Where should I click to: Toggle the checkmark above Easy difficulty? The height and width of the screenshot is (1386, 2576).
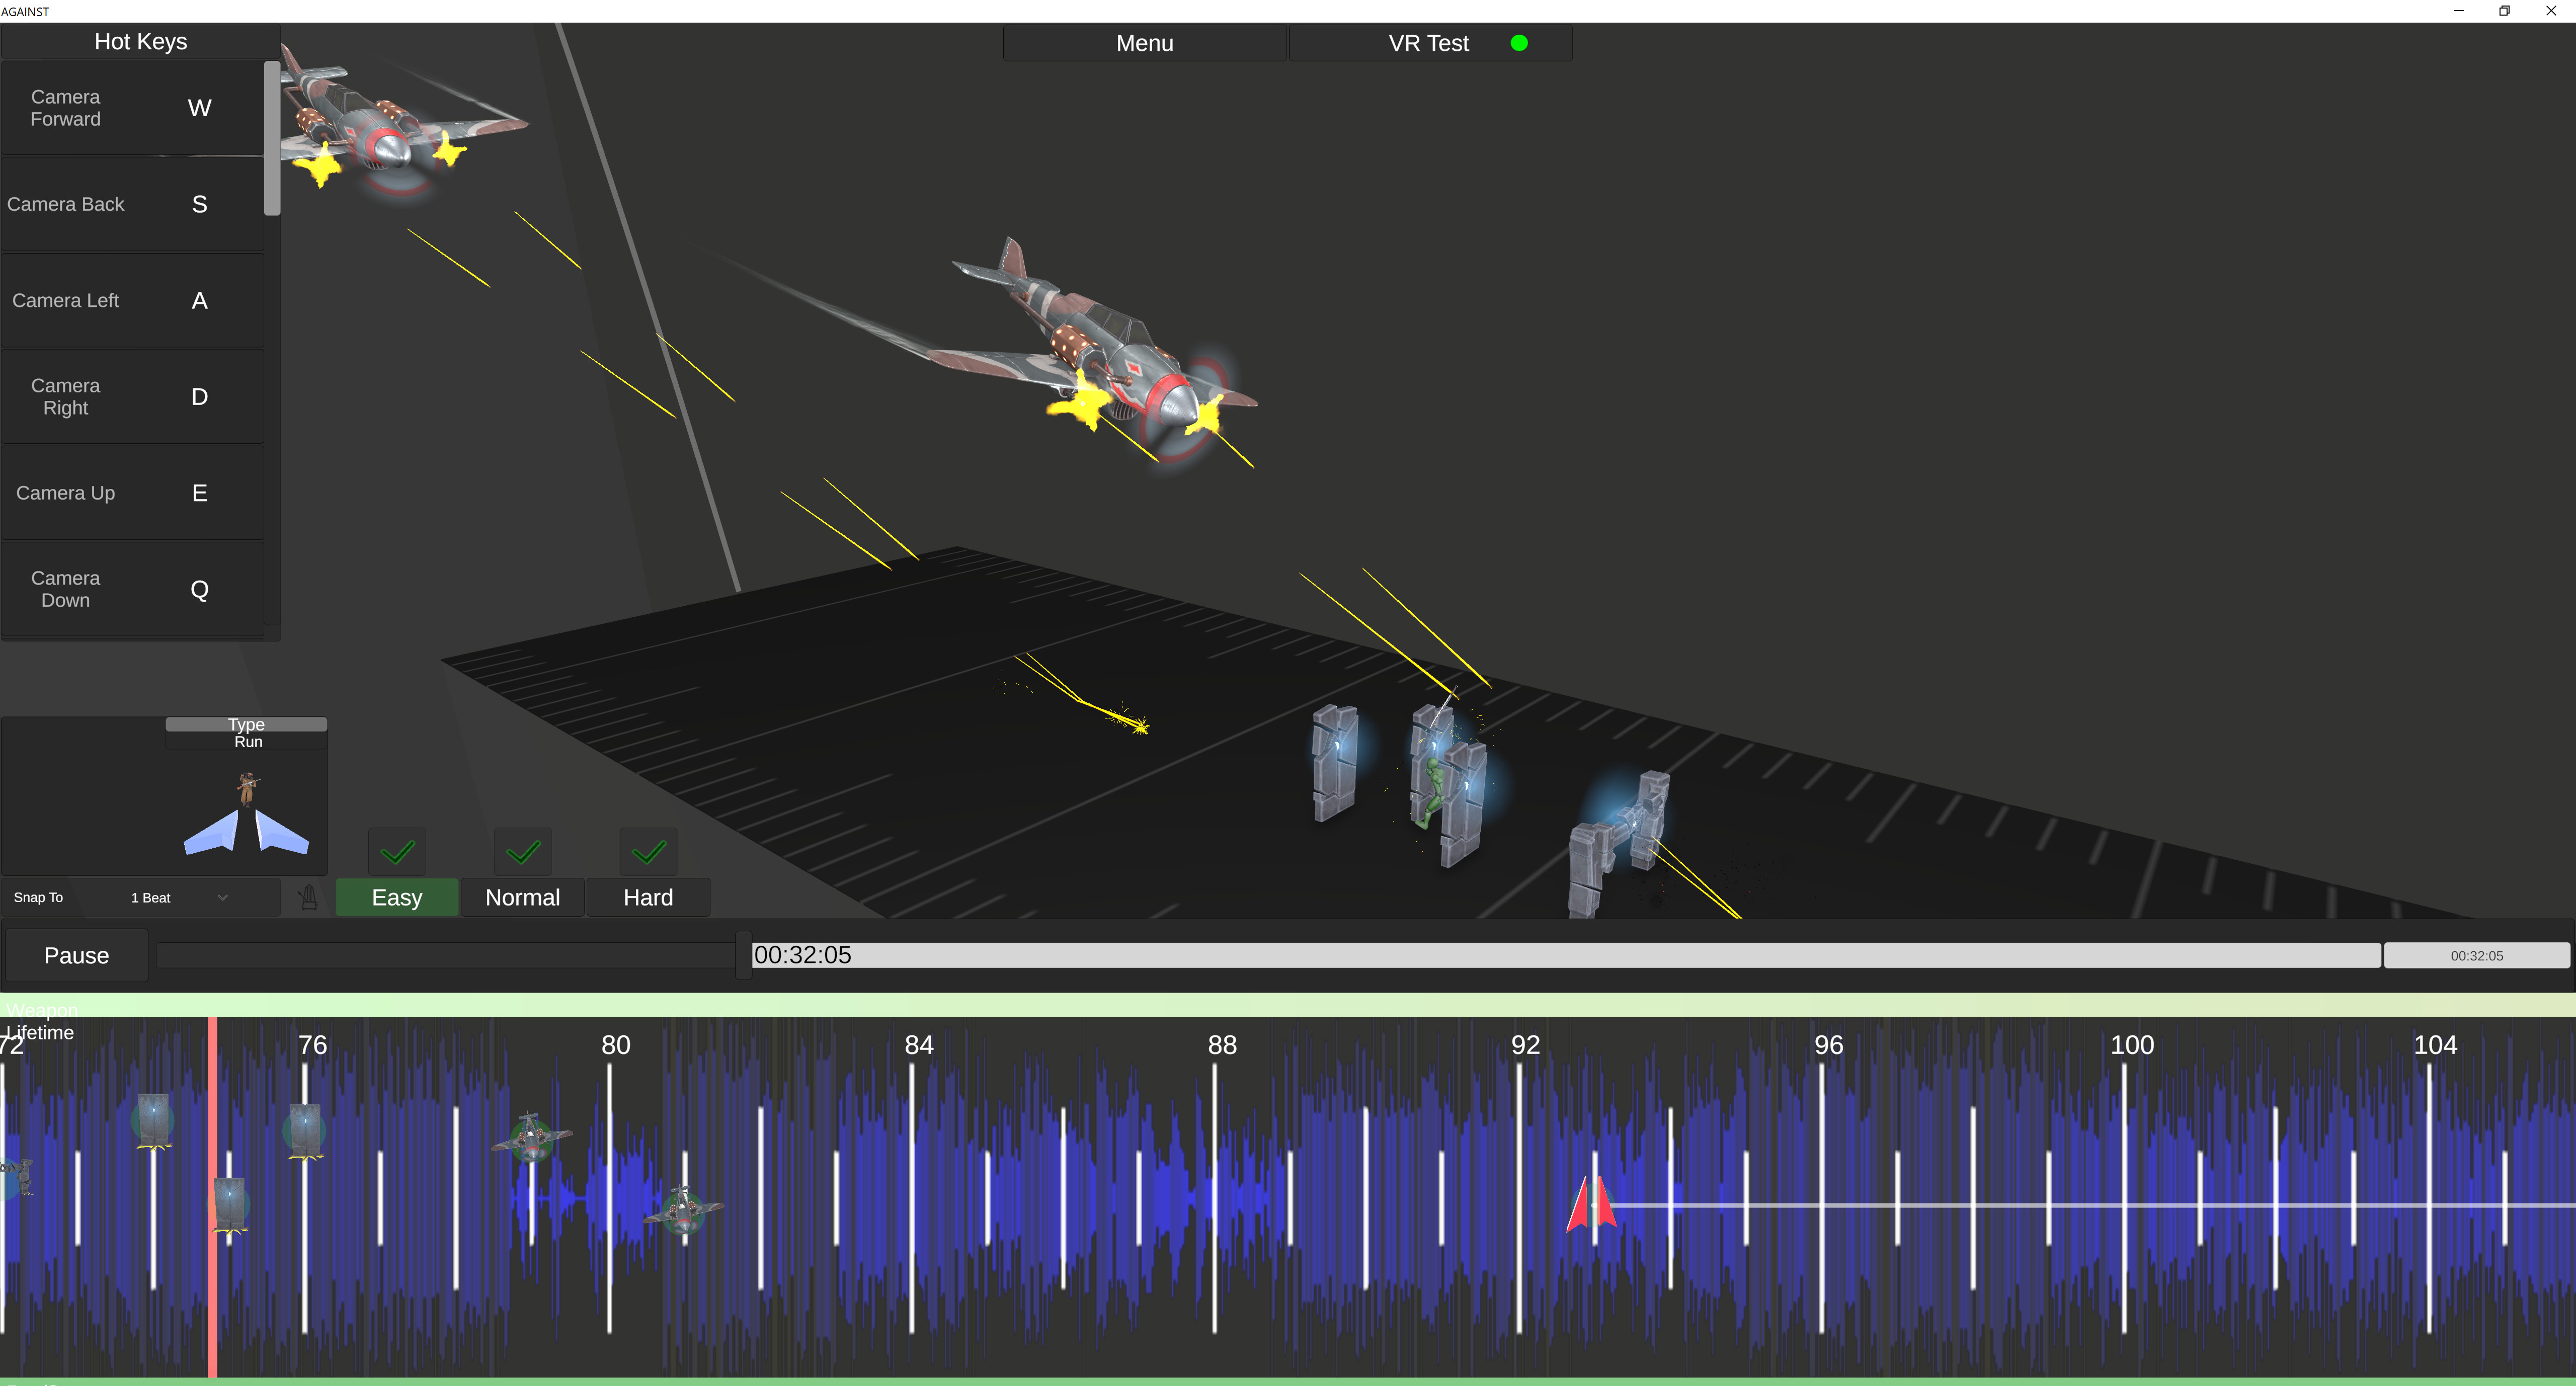pyautogui.click(x=397, y=852)
